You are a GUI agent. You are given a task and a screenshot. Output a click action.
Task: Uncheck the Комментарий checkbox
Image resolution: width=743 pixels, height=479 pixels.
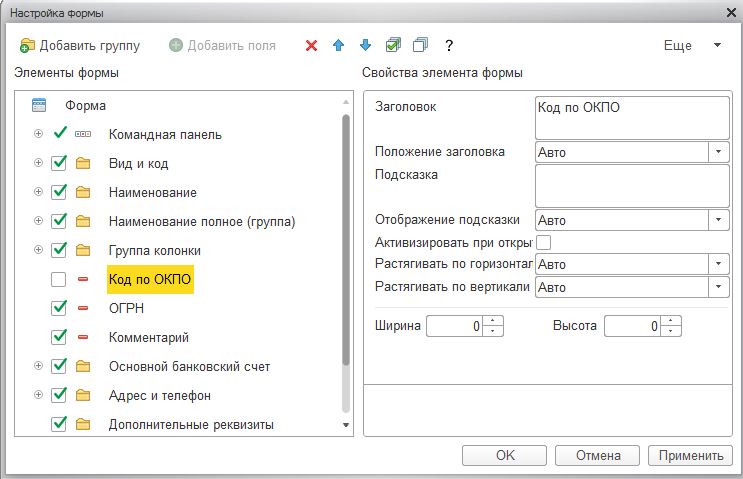(59, 337)
